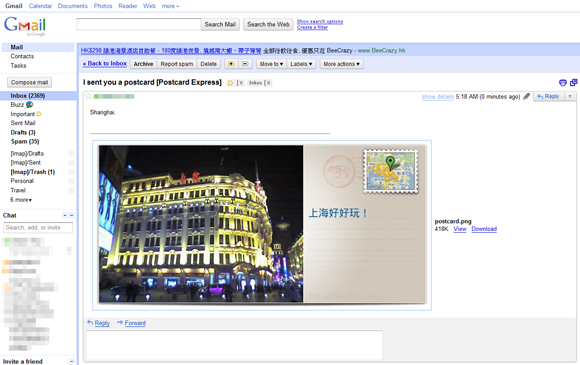
Task: Click Back to Inbox link
Action: 105,64
